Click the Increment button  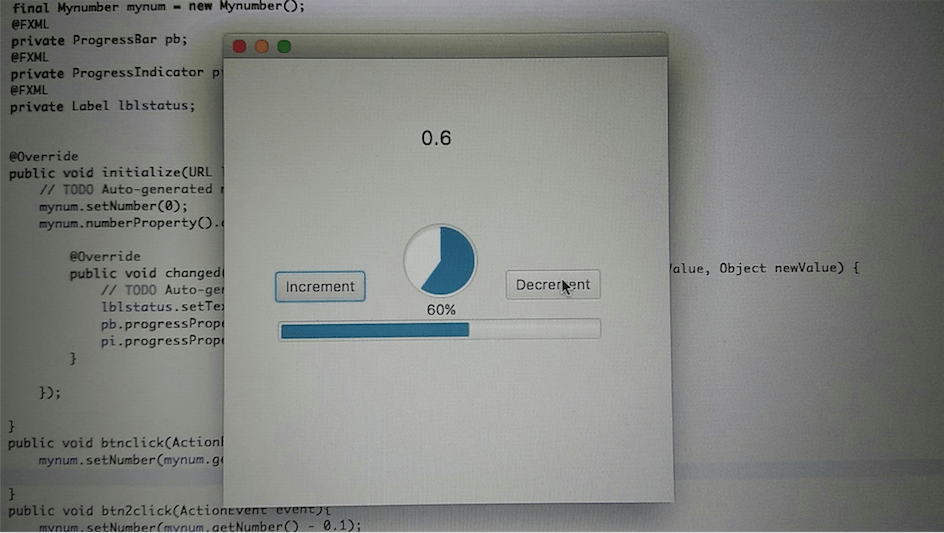tap(320, 286)
